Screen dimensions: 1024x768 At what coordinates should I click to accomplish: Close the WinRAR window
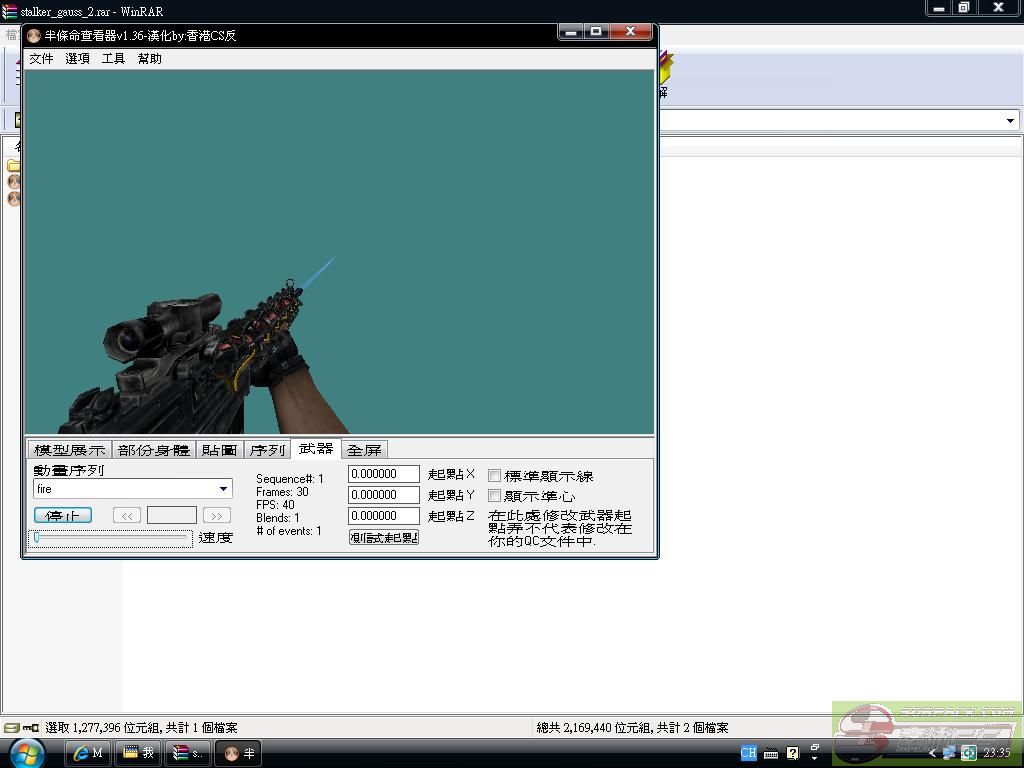pos(999,8)
